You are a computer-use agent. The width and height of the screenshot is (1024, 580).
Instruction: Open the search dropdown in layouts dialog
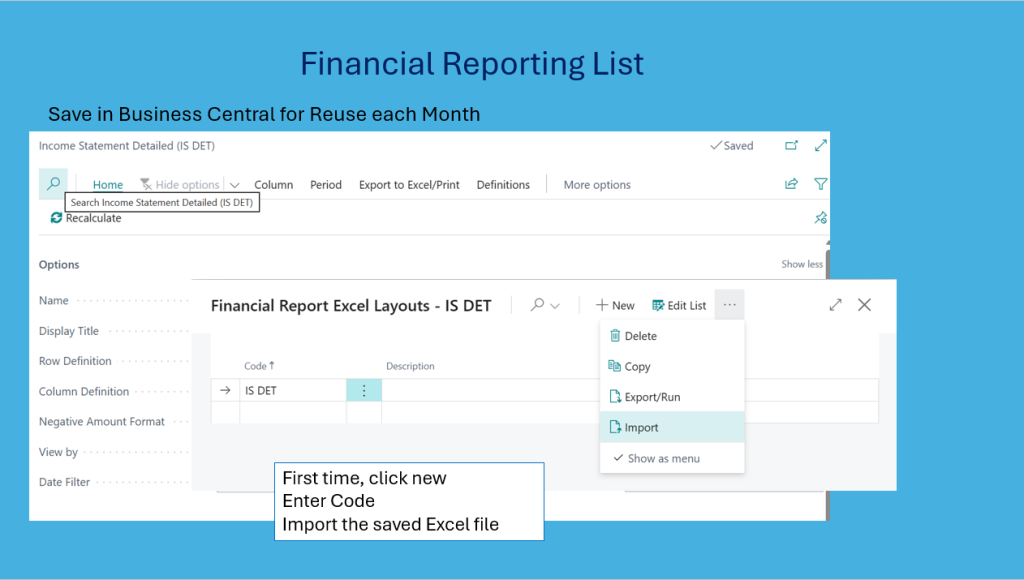[545, 305]
